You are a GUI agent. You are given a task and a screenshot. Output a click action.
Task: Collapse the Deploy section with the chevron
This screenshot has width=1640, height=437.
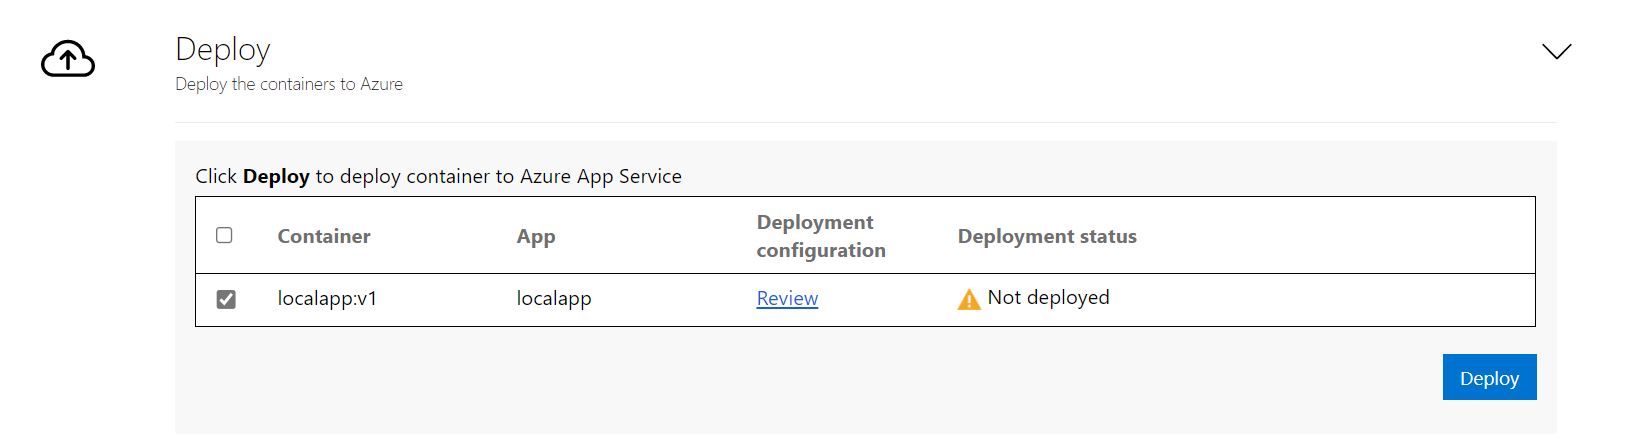pyautogui.click(x=1556, y=51)
